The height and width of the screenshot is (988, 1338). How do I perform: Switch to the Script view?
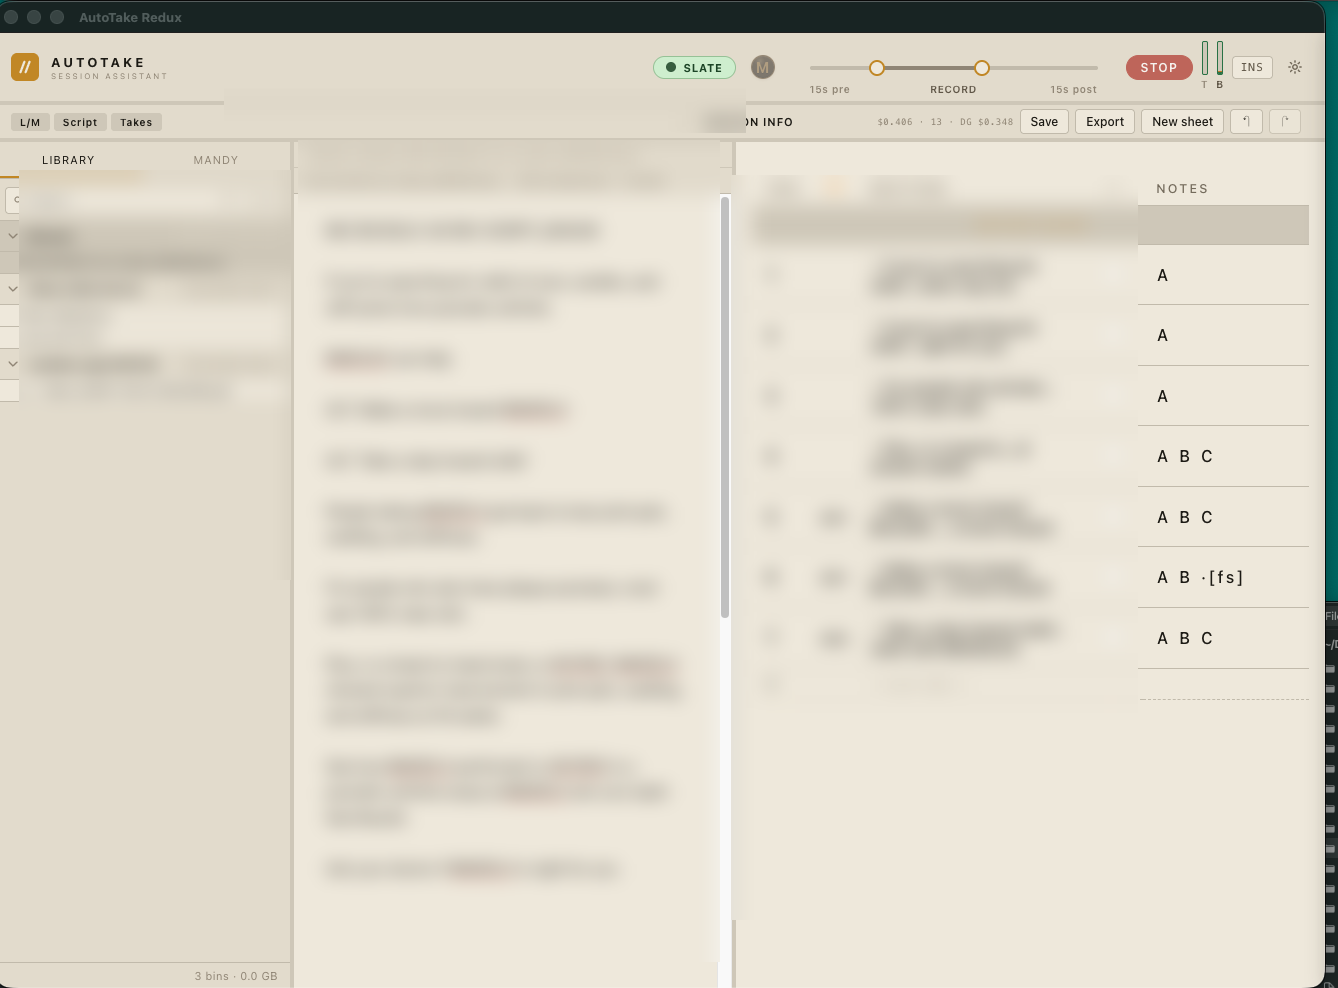point(80,122)
